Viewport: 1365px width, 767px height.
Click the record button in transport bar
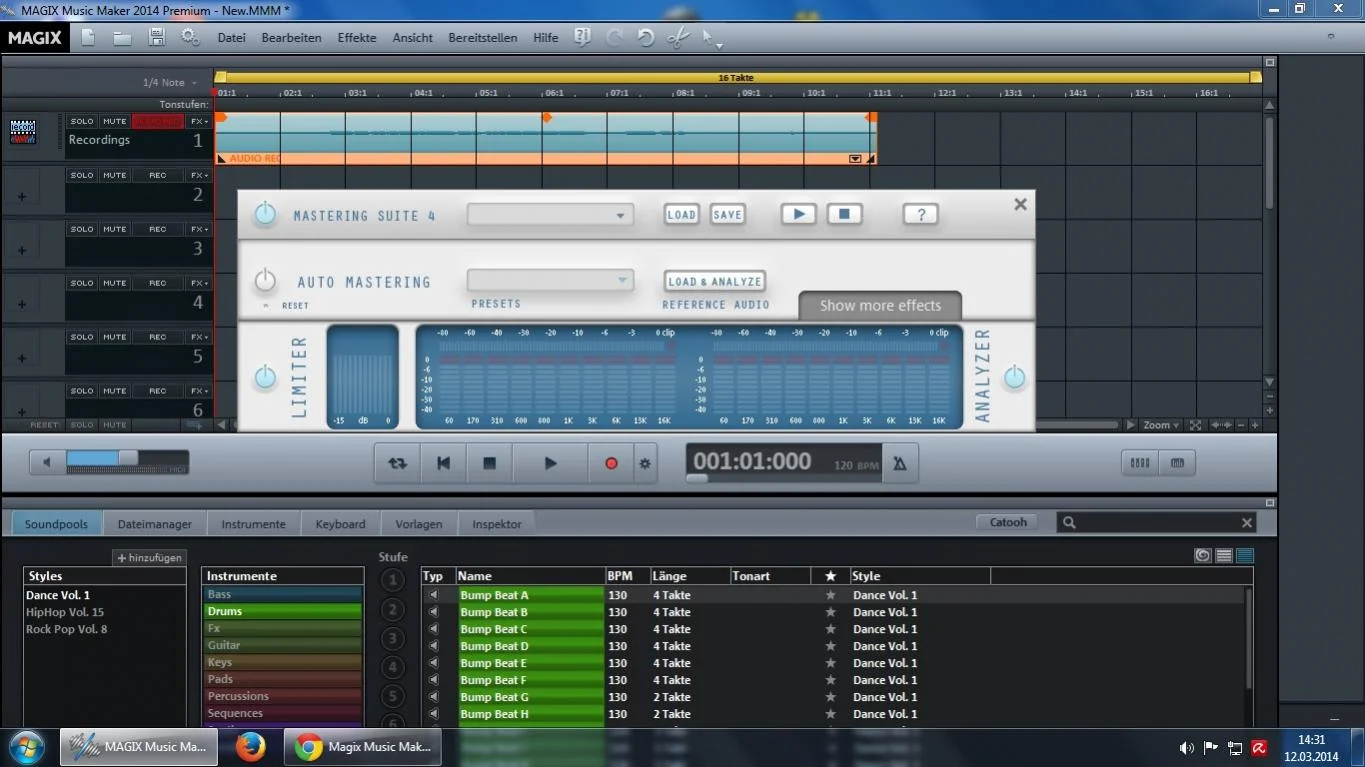[611, 464]
